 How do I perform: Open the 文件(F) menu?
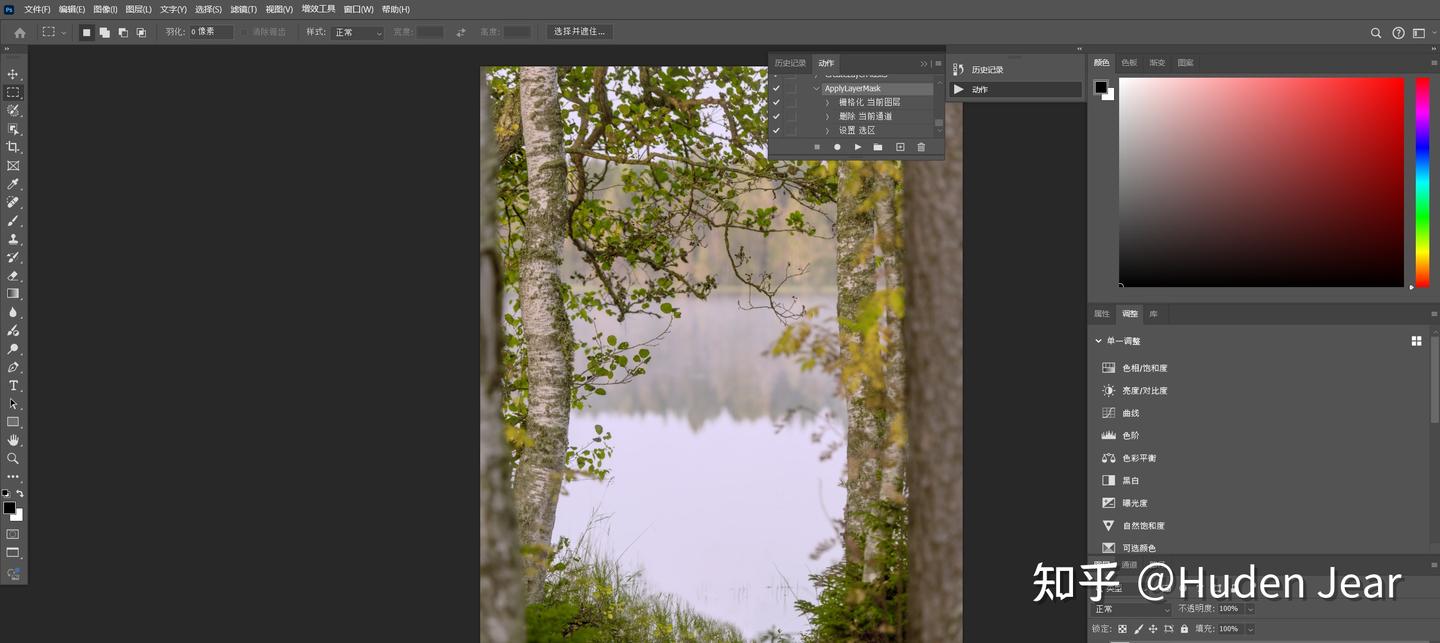point(37,9)
